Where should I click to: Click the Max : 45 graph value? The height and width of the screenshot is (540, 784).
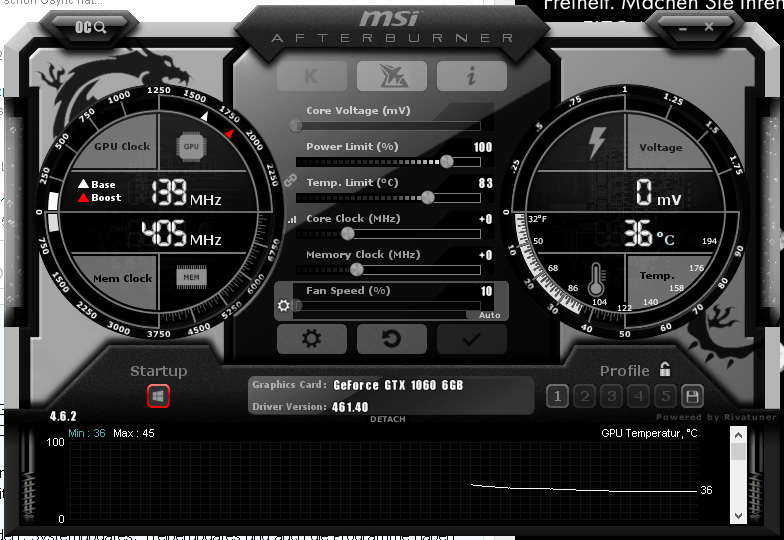point(134,433)
